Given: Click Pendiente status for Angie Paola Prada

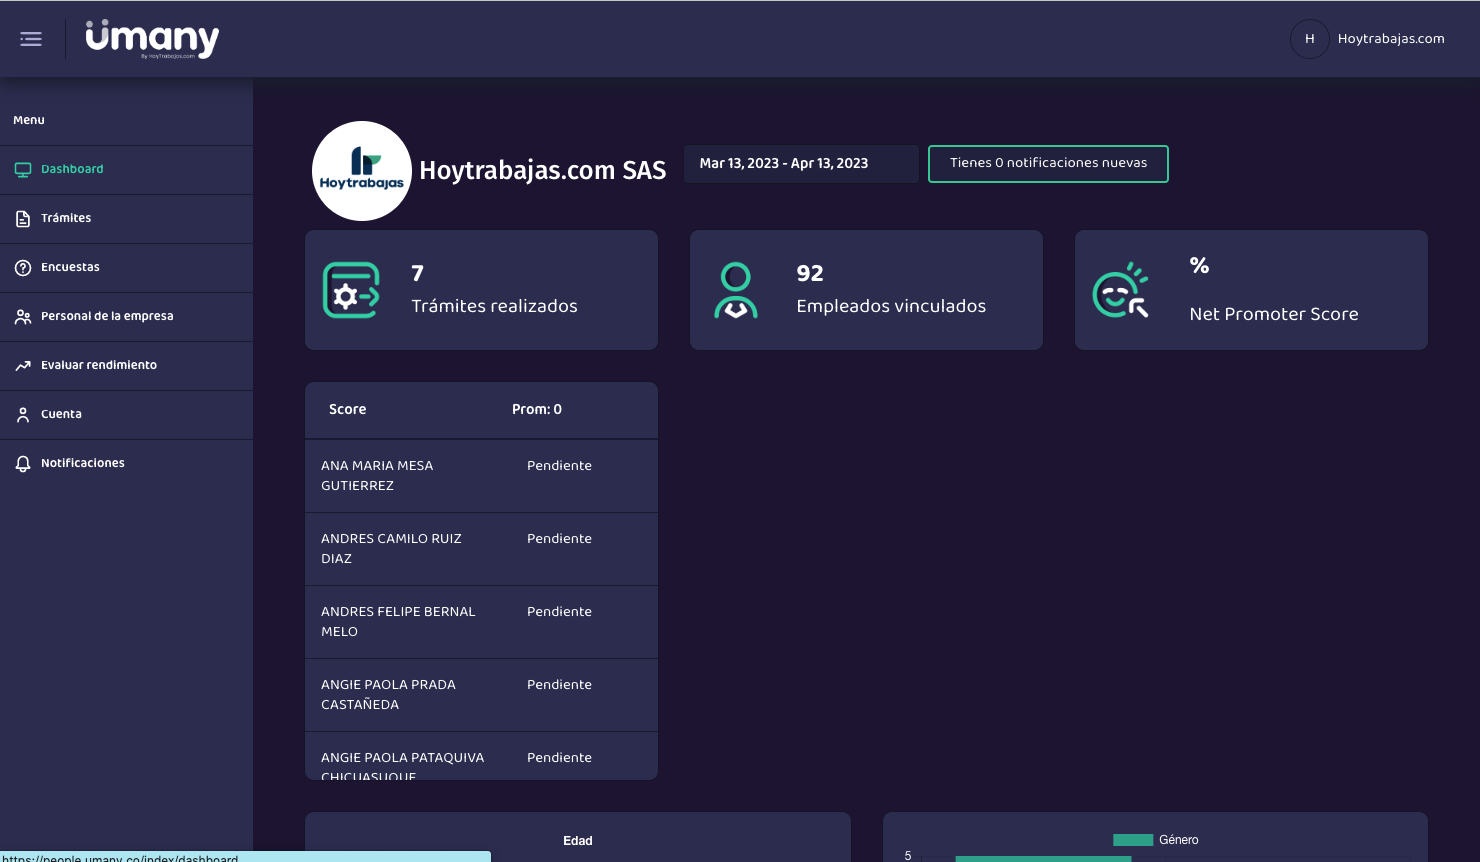Looking at the screenshot, I should pos(559,685).
